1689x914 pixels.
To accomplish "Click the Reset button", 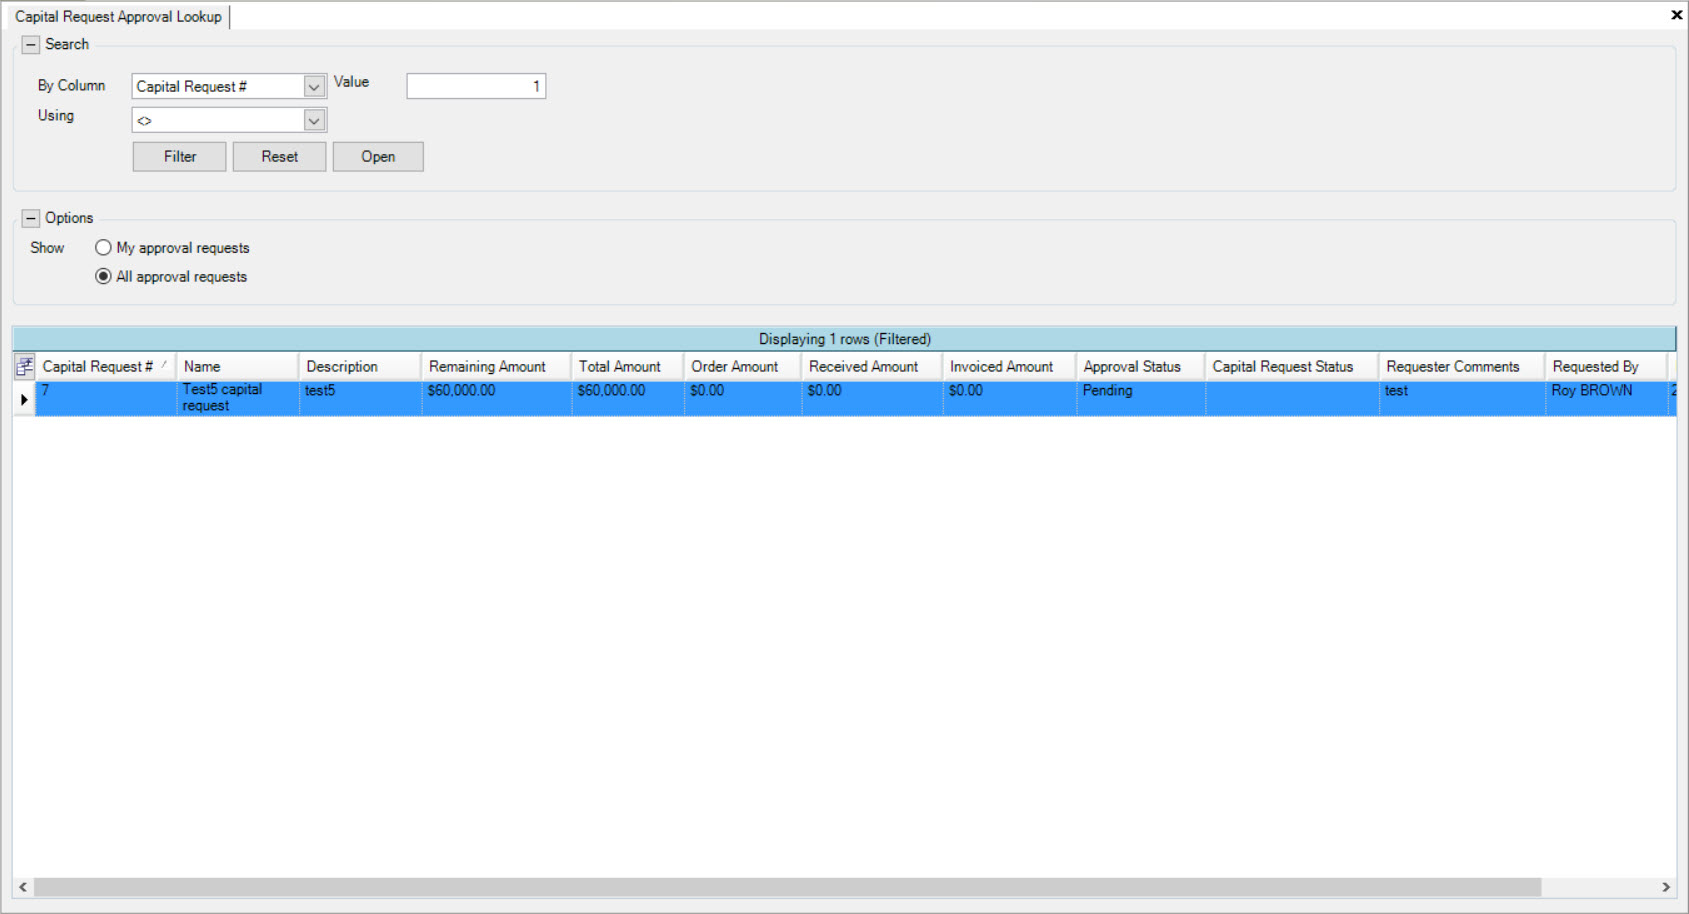I will click(280, 156).
